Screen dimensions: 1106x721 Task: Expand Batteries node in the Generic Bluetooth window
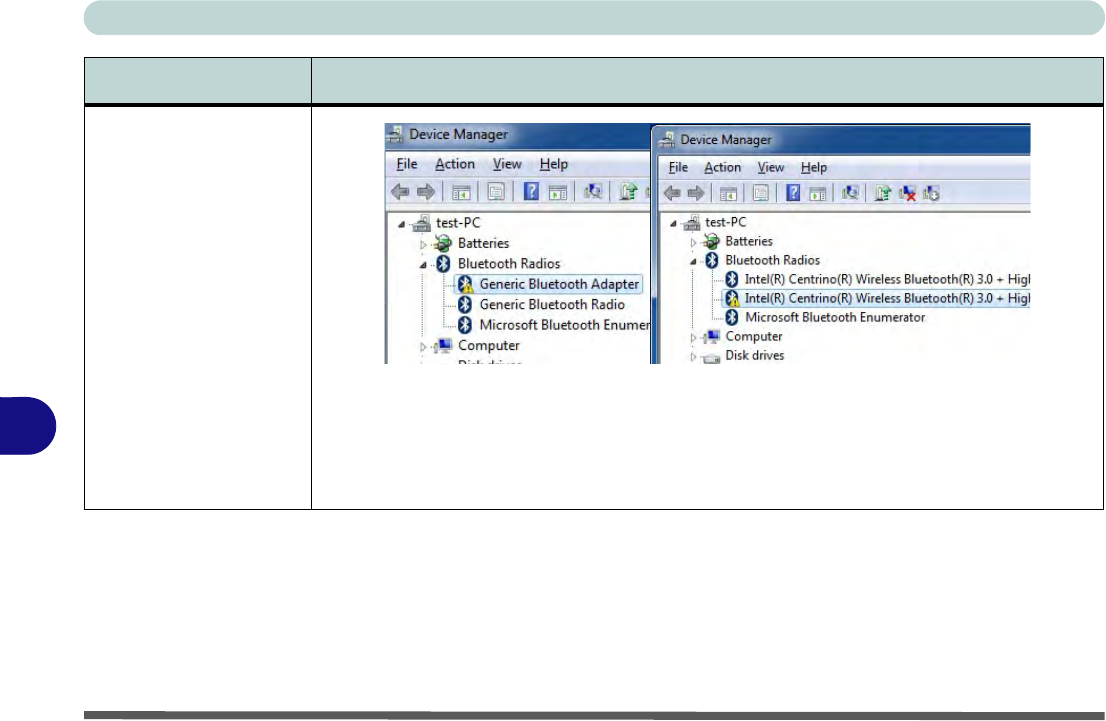(x=423, y=244)
